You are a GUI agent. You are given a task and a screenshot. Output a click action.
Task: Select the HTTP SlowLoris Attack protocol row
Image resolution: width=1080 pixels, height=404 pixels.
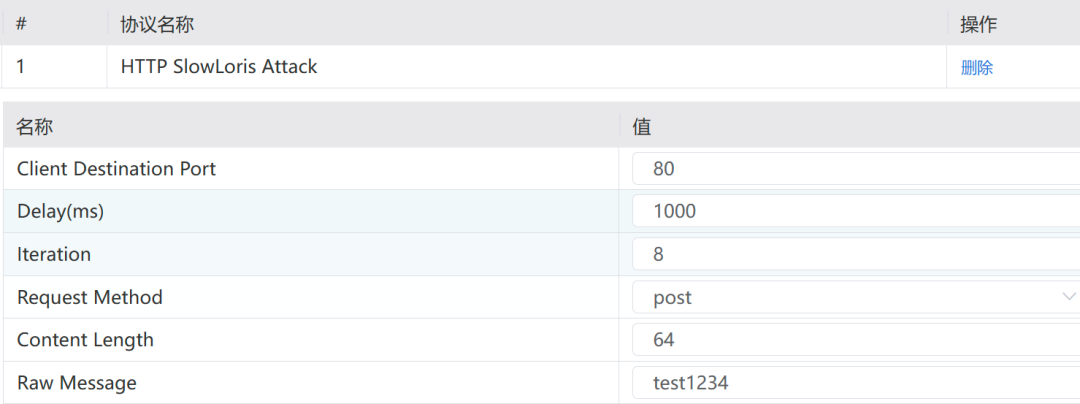click(x=219, y=67)
